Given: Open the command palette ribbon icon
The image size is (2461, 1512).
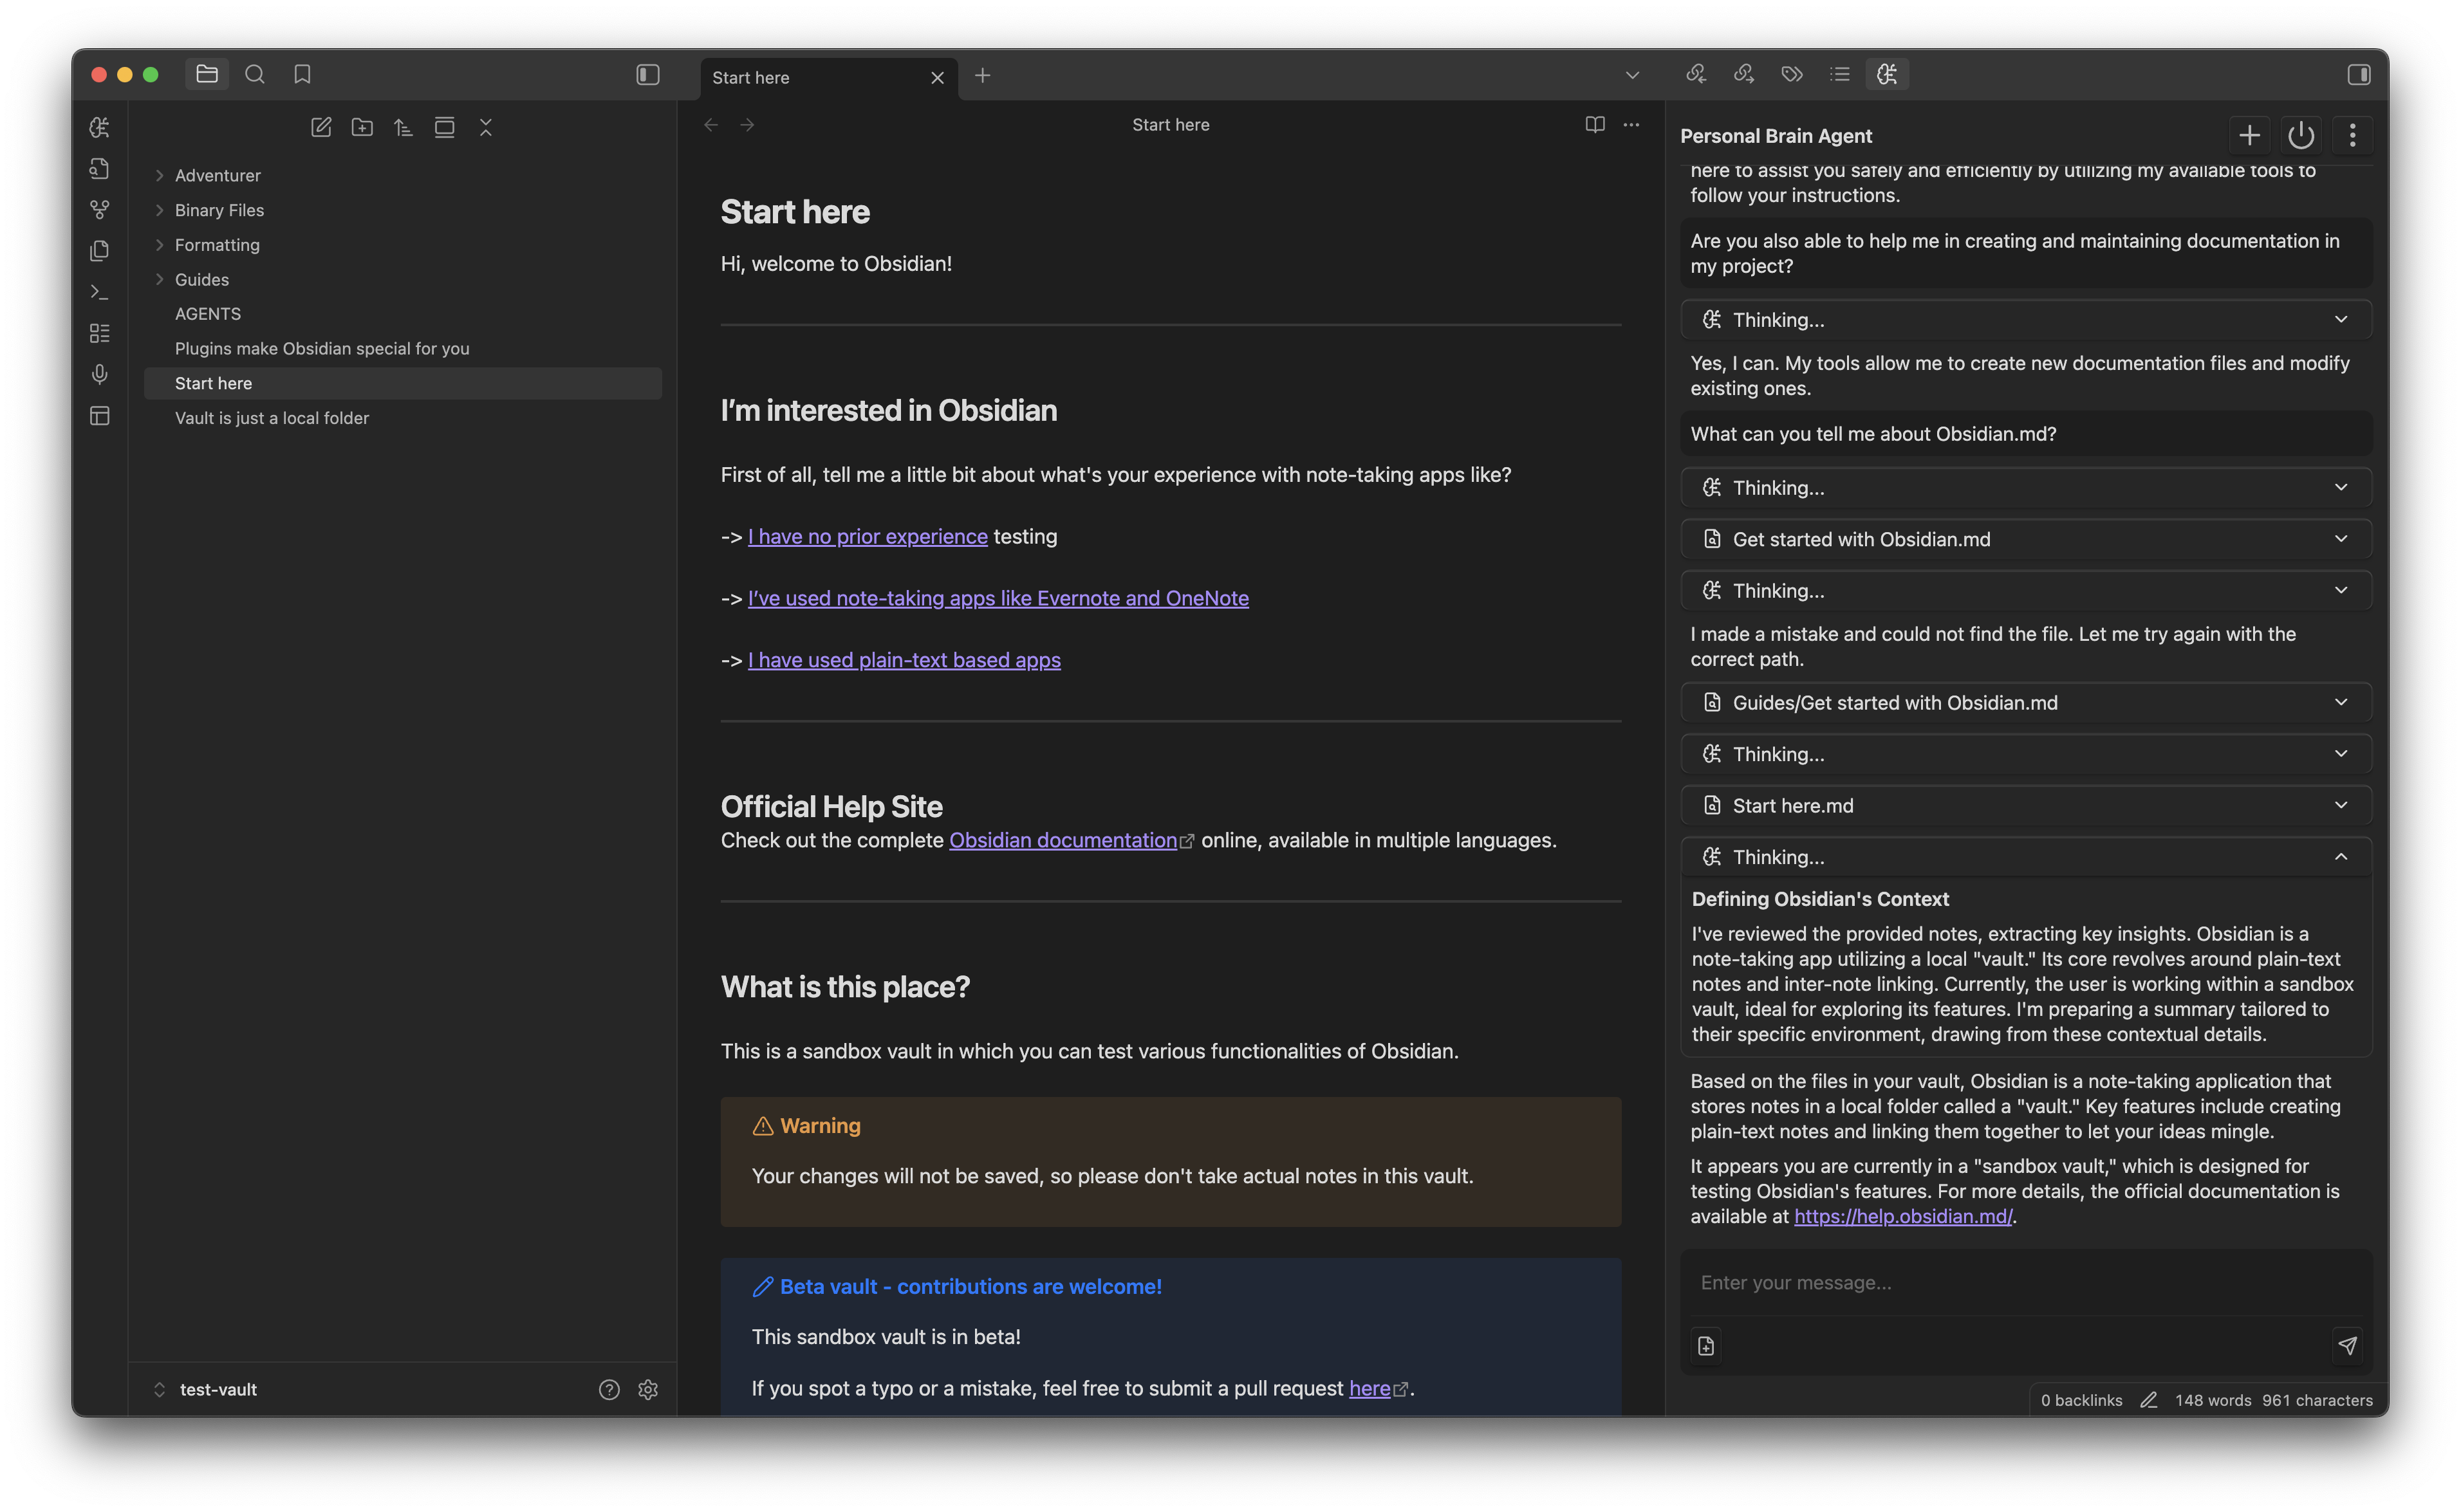Looking at the screenshot, I should click(x=99, y=292).
